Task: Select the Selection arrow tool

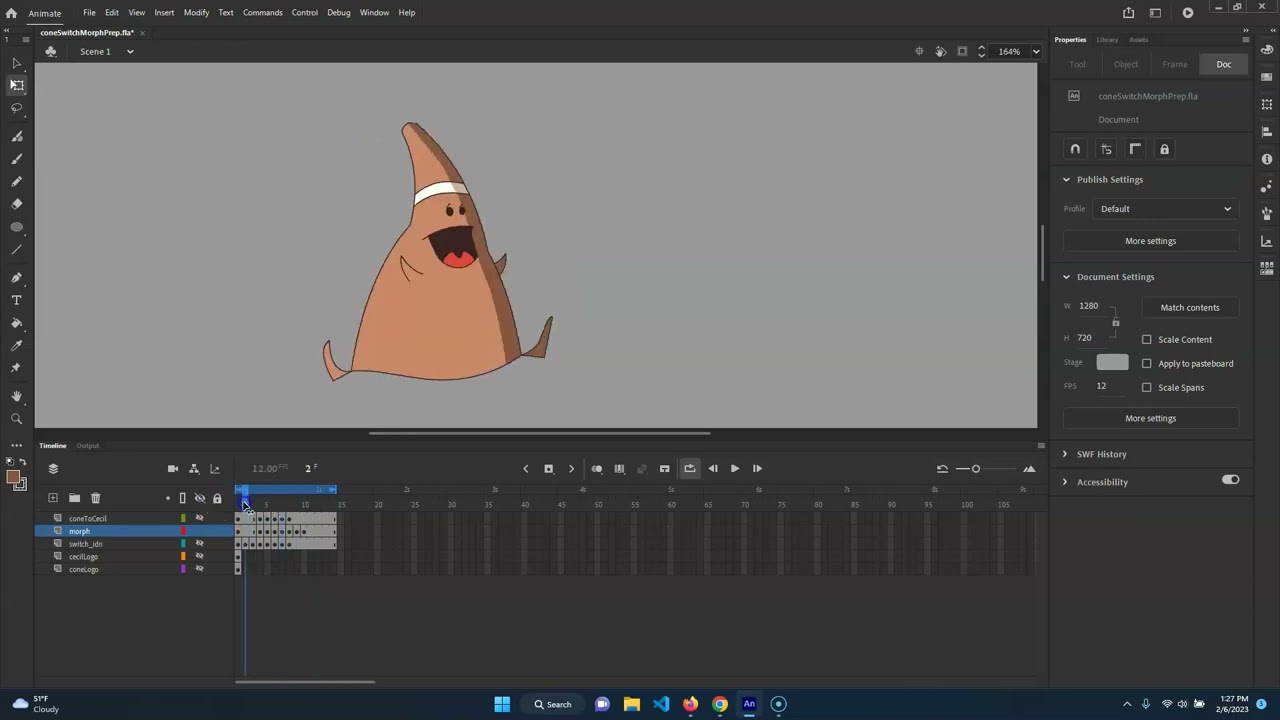Action: [16, 63]
